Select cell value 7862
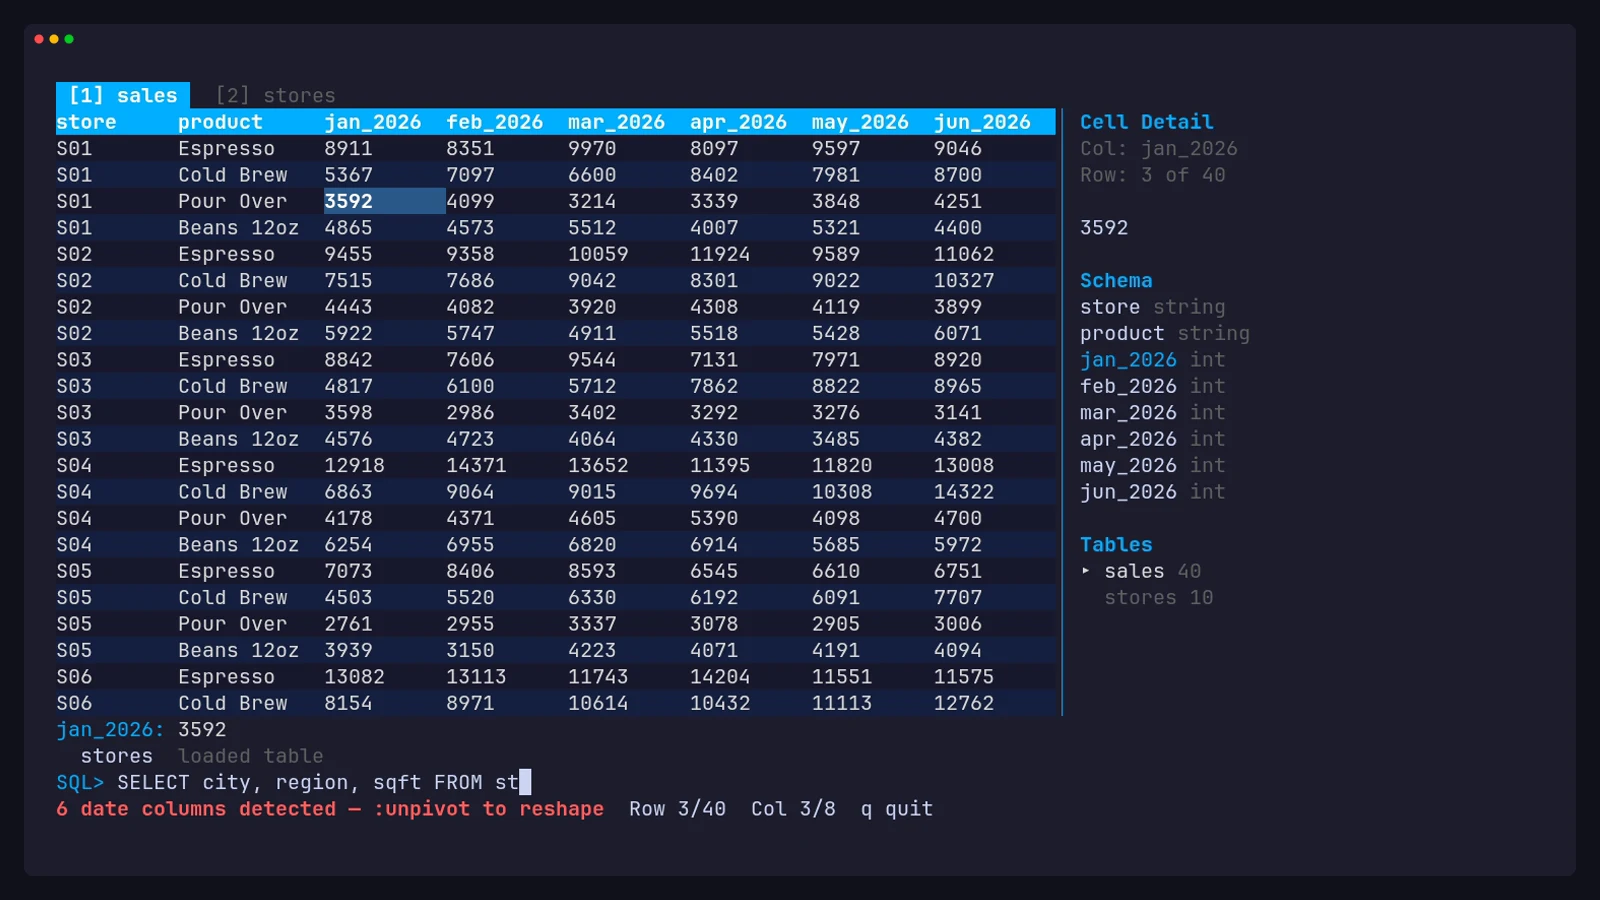This screenshot has width=1600, height=900. tap(714, 386)
